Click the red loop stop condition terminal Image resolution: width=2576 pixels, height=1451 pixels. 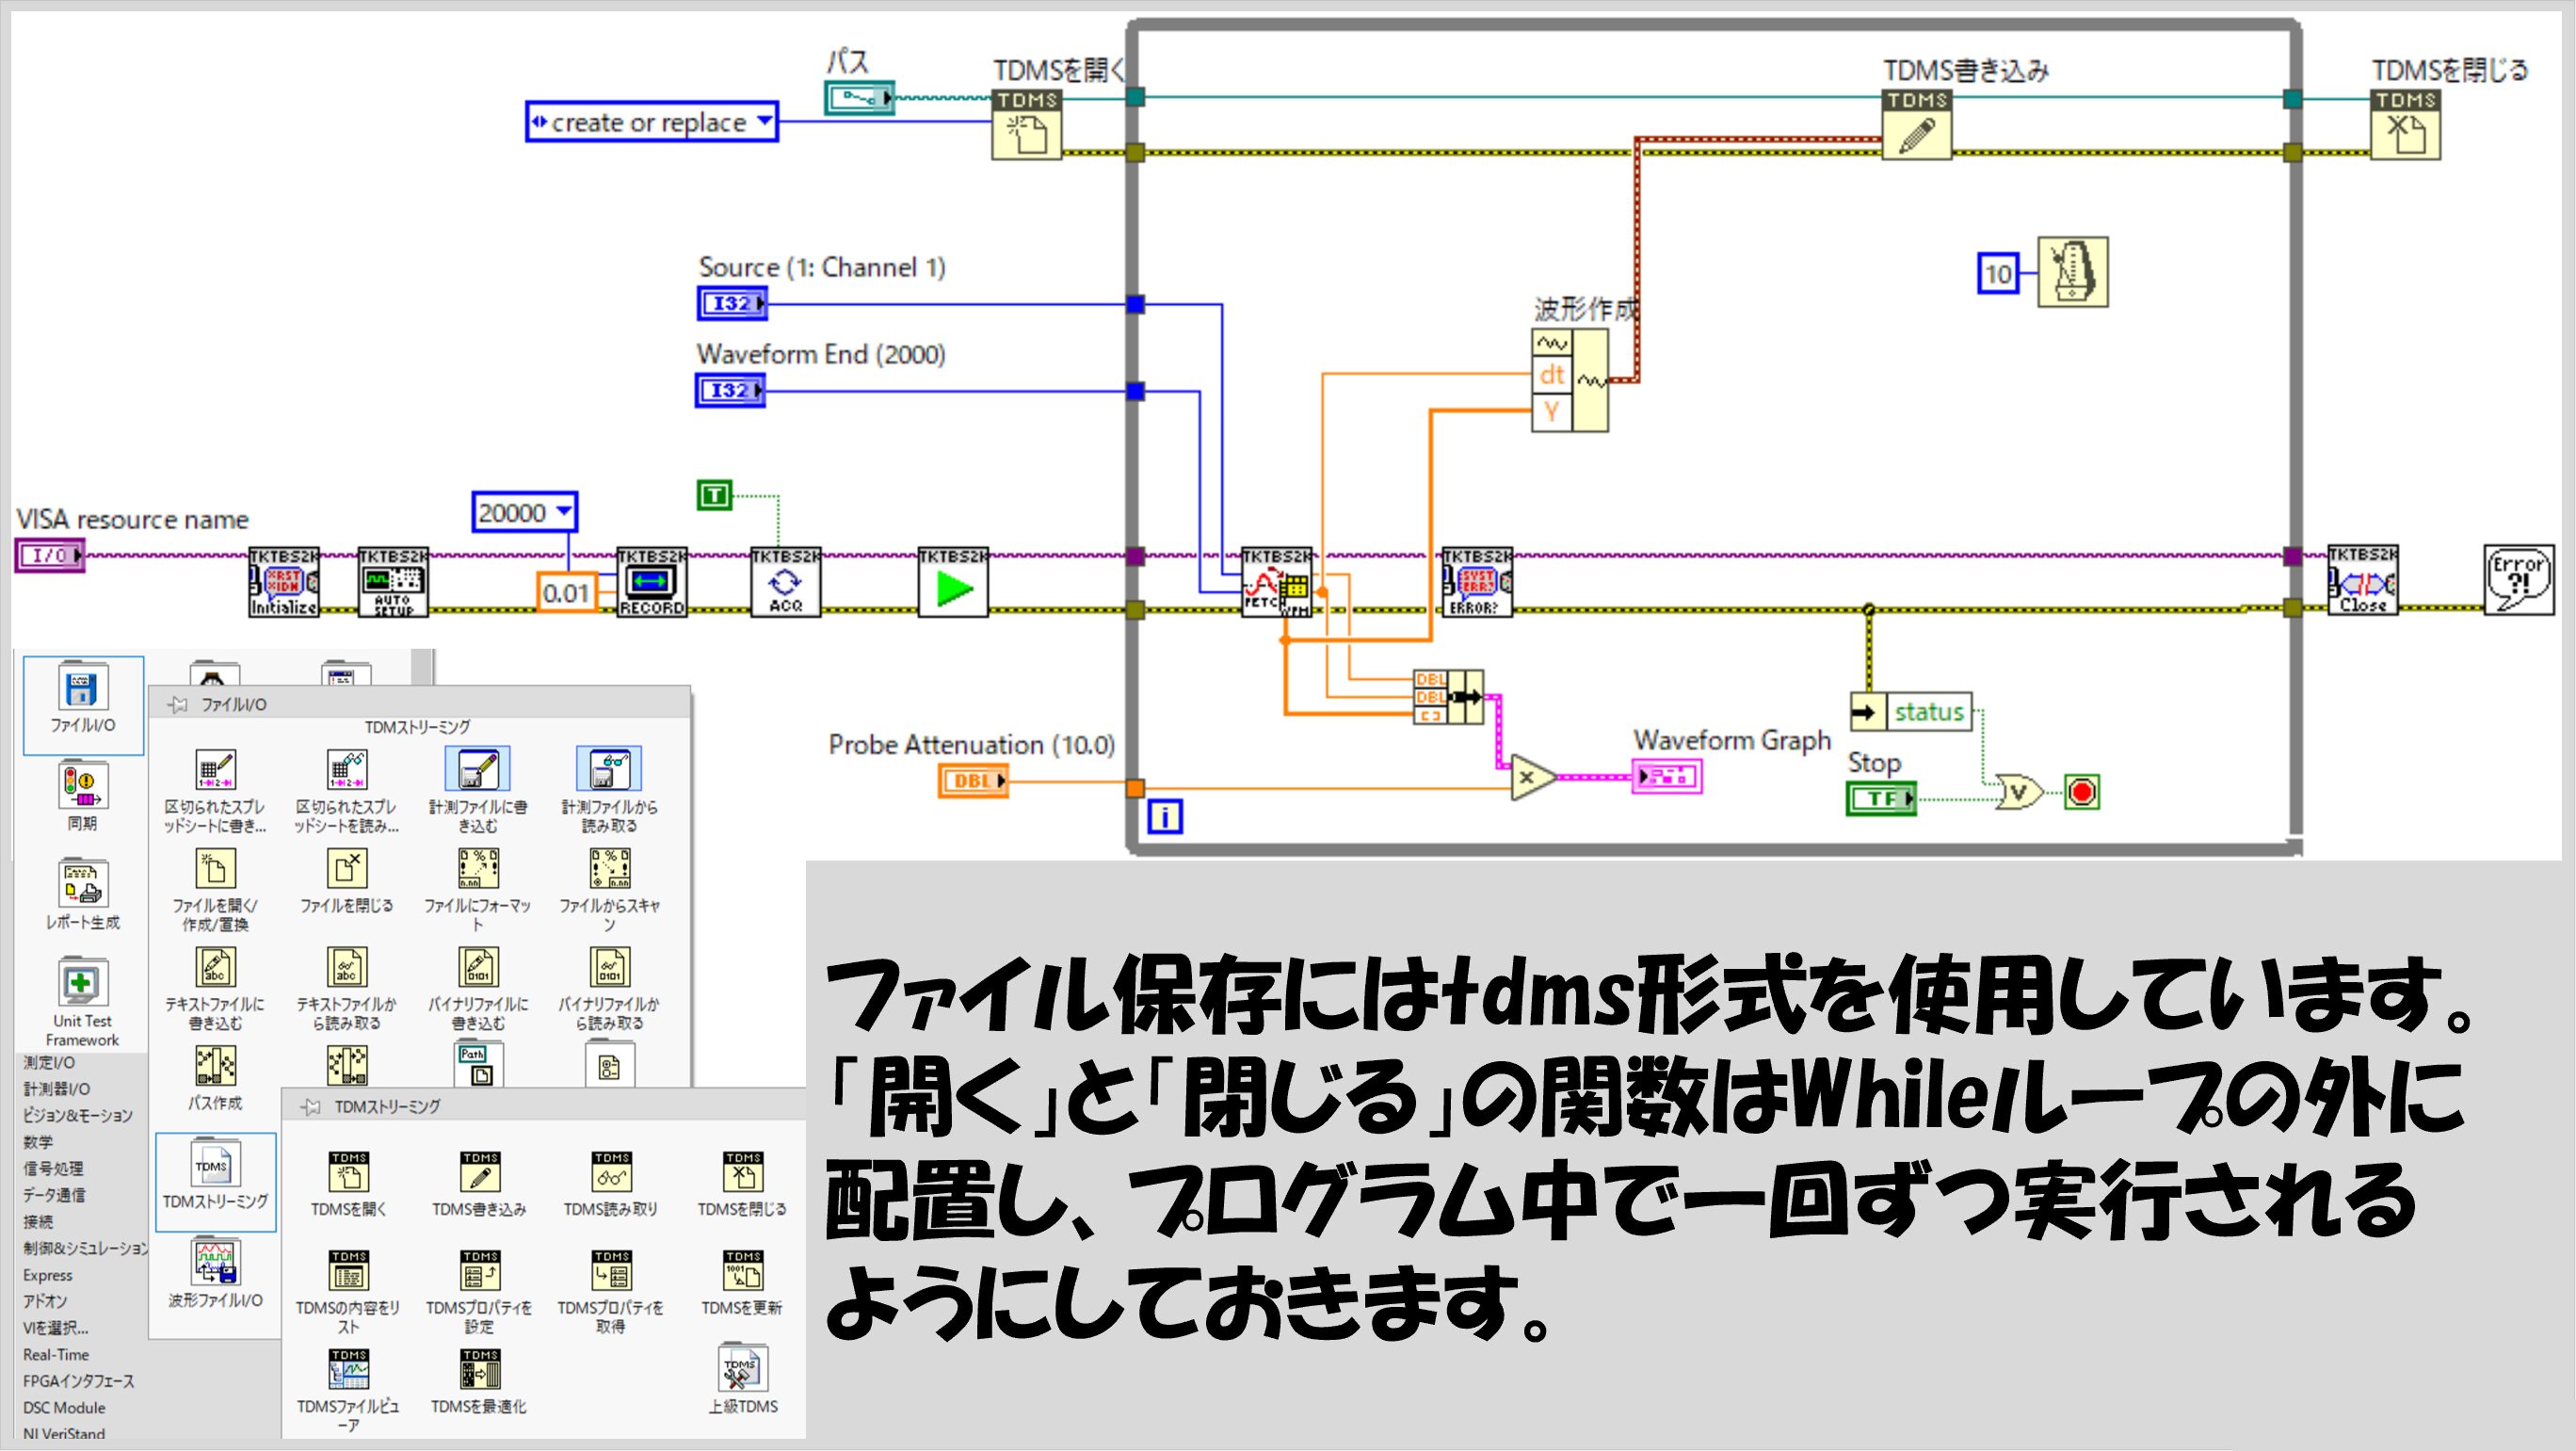tap(2082, 793)
